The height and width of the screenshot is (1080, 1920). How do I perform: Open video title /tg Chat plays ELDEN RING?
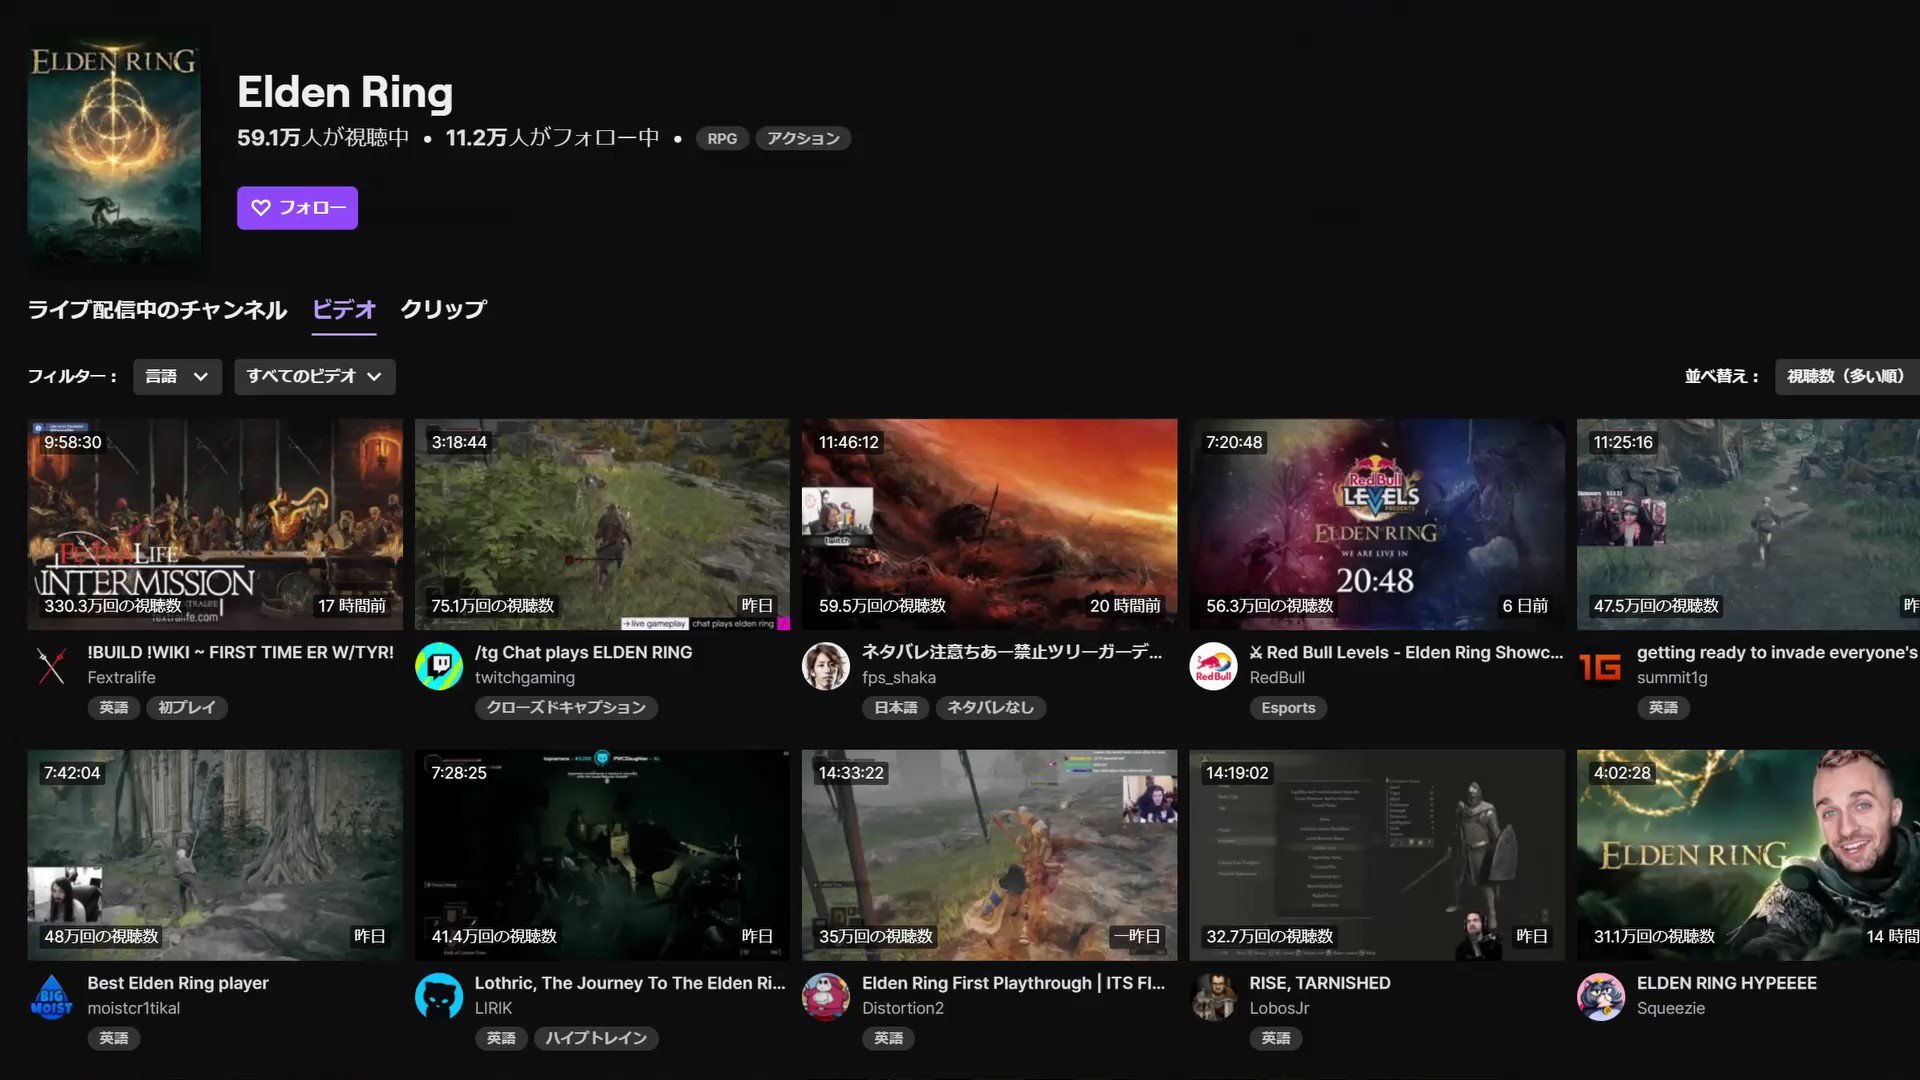tap(583, 652)
